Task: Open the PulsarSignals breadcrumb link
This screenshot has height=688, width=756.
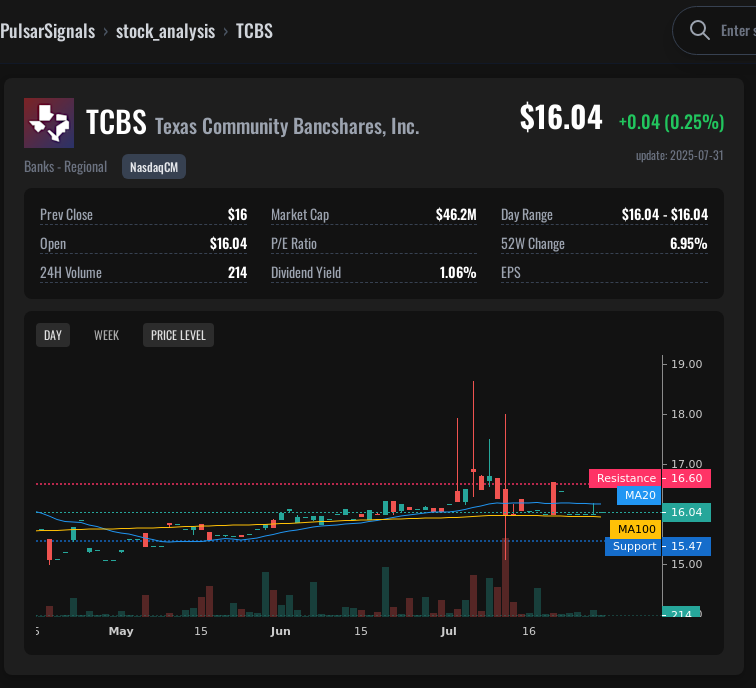Action: coord(48,31)
